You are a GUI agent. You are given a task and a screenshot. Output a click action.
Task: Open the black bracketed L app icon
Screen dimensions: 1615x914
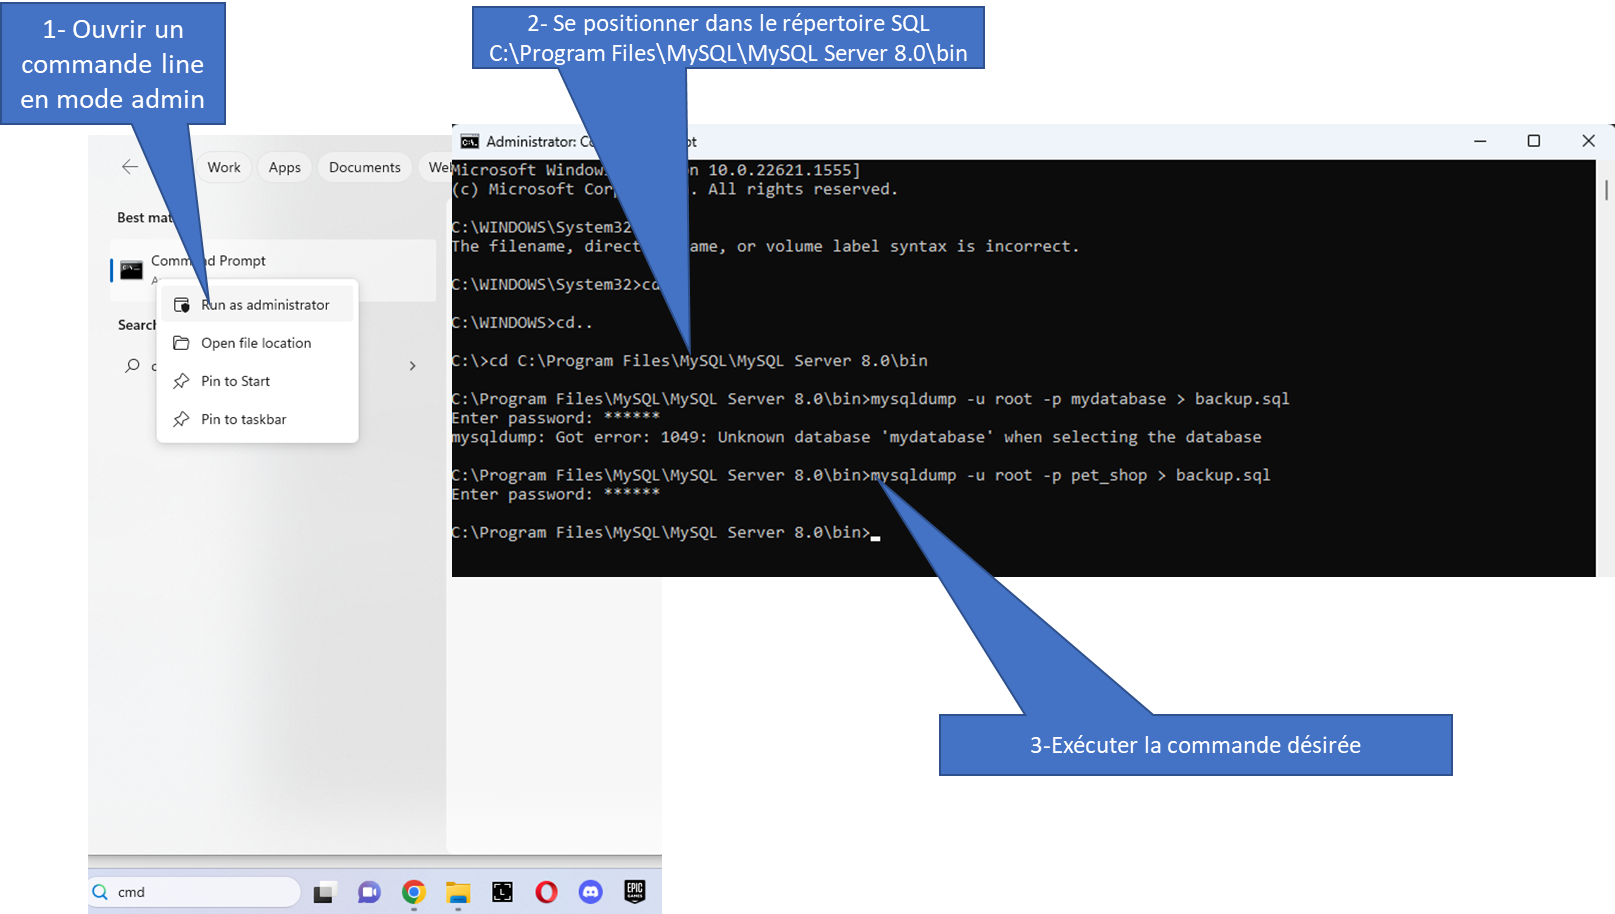click(x=503, y=892)
